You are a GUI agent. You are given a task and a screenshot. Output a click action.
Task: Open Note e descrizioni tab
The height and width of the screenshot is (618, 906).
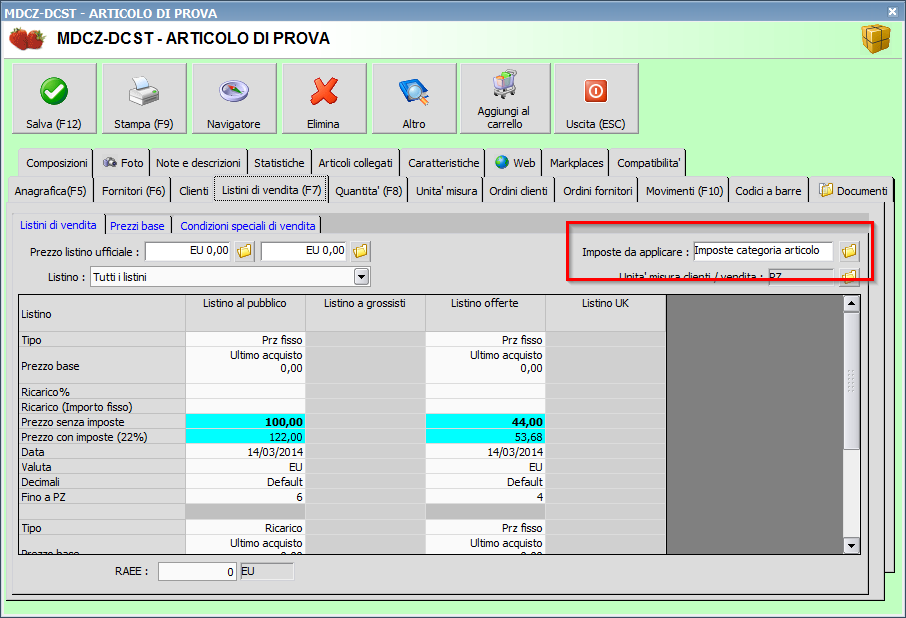tap(198, 163)
